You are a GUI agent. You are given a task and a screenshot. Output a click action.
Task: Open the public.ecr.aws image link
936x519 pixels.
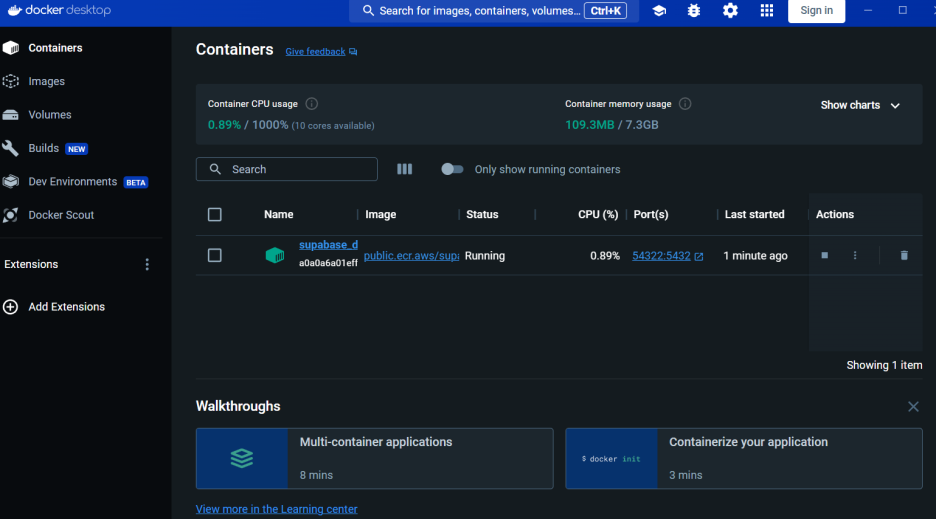tap(411, 256)
